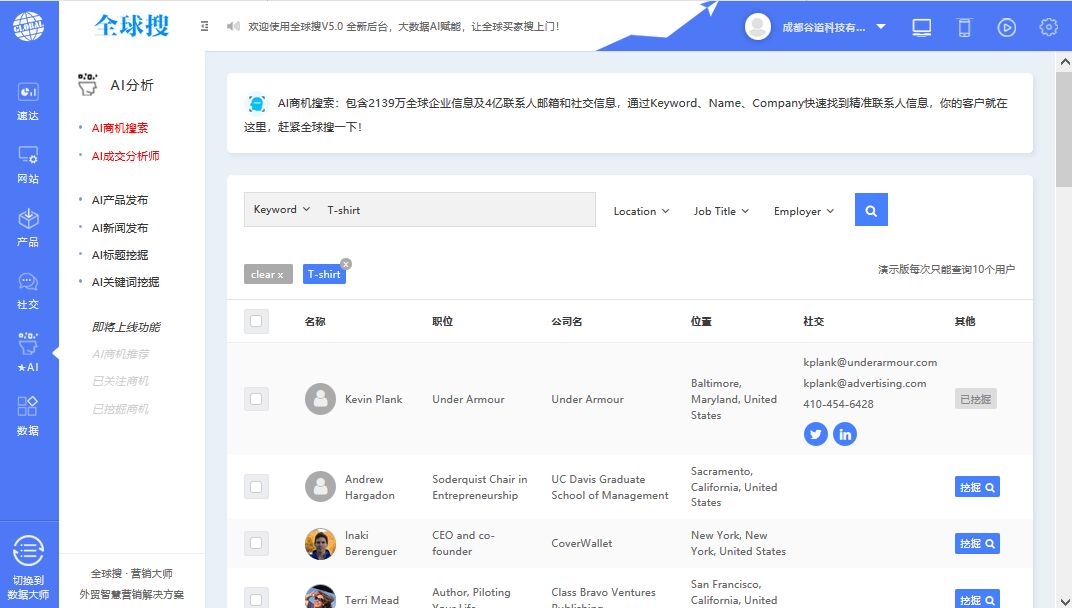Open the settings gear in the top bar
This screenshot has width=1072, height=608.
[1048, 27]
